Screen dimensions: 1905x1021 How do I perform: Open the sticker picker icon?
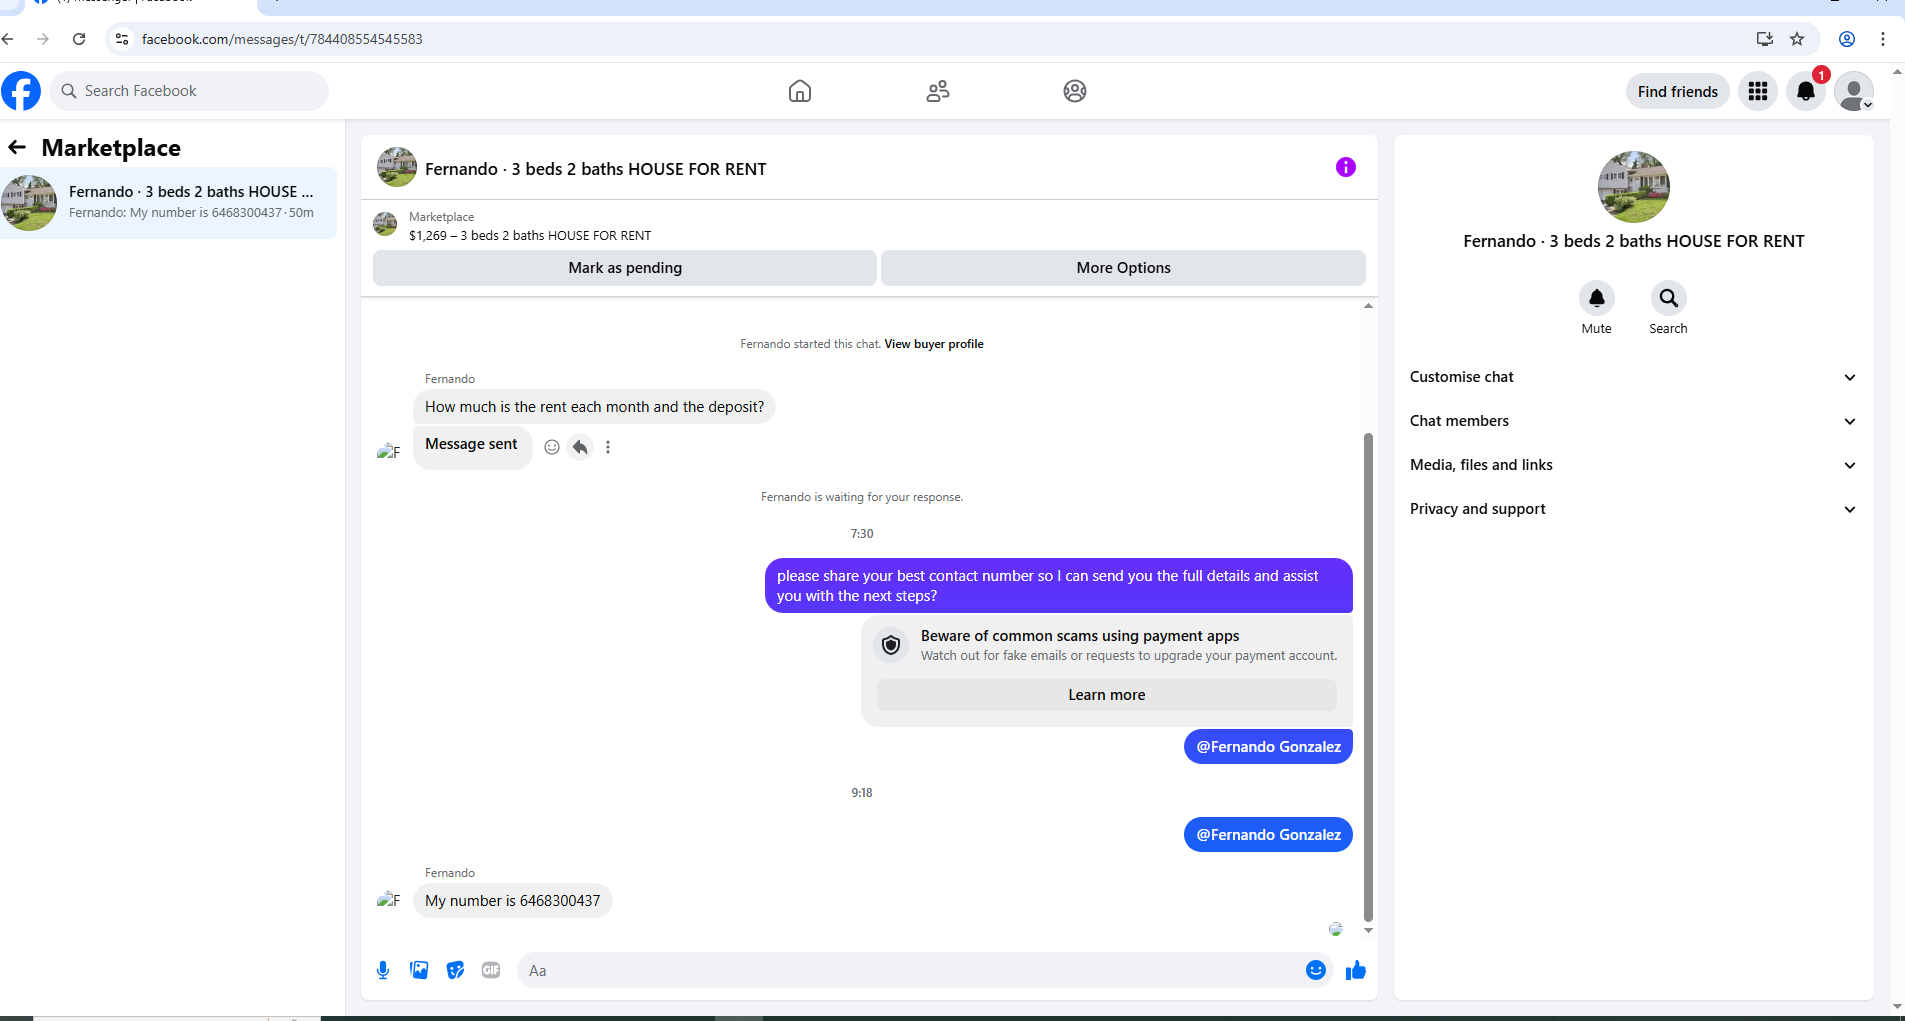coord(455,970)
